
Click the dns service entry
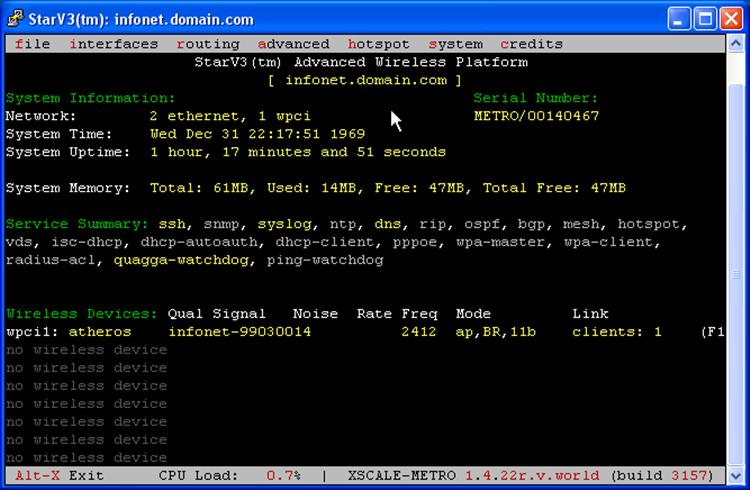coord(388,224)
